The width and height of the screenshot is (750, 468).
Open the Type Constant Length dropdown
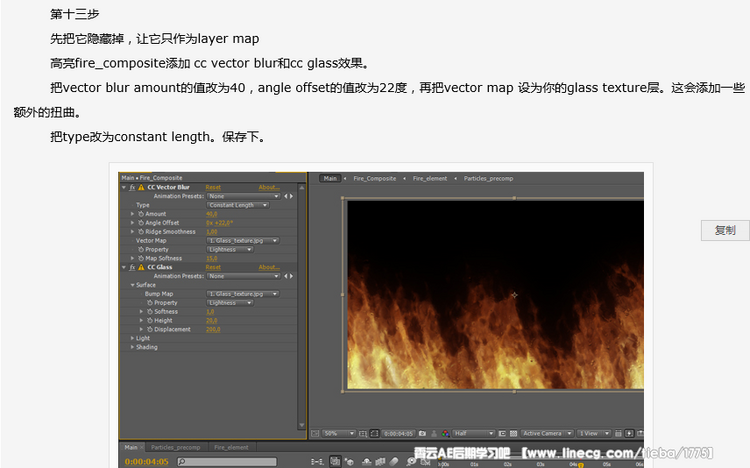(238, 205)
